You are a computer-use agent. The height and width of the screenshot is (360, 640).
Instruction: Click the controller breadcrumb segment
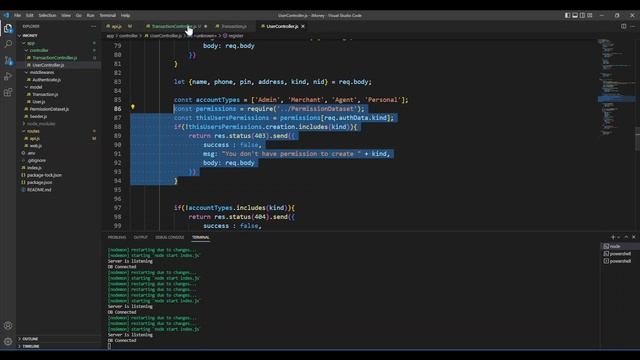pyautogui.click(x=128, y=36)
